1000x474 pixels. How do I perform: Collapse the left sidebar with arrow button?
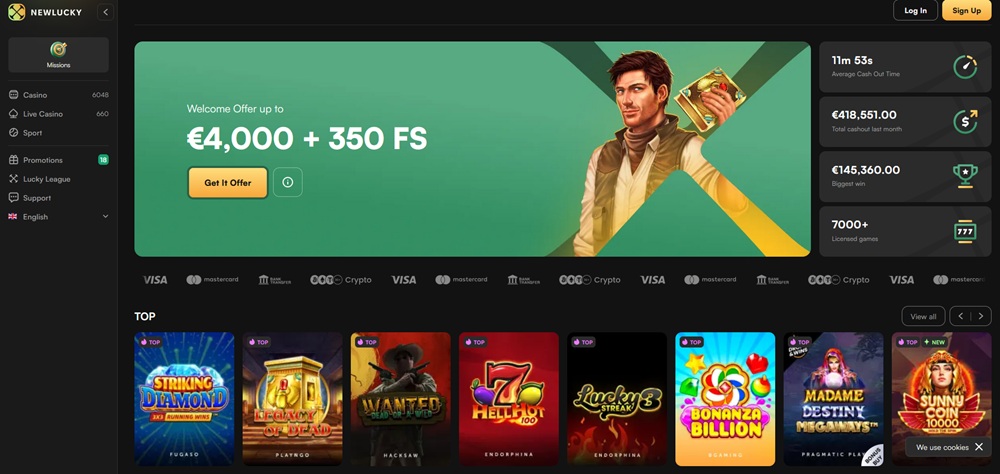(x=106, y=11)
